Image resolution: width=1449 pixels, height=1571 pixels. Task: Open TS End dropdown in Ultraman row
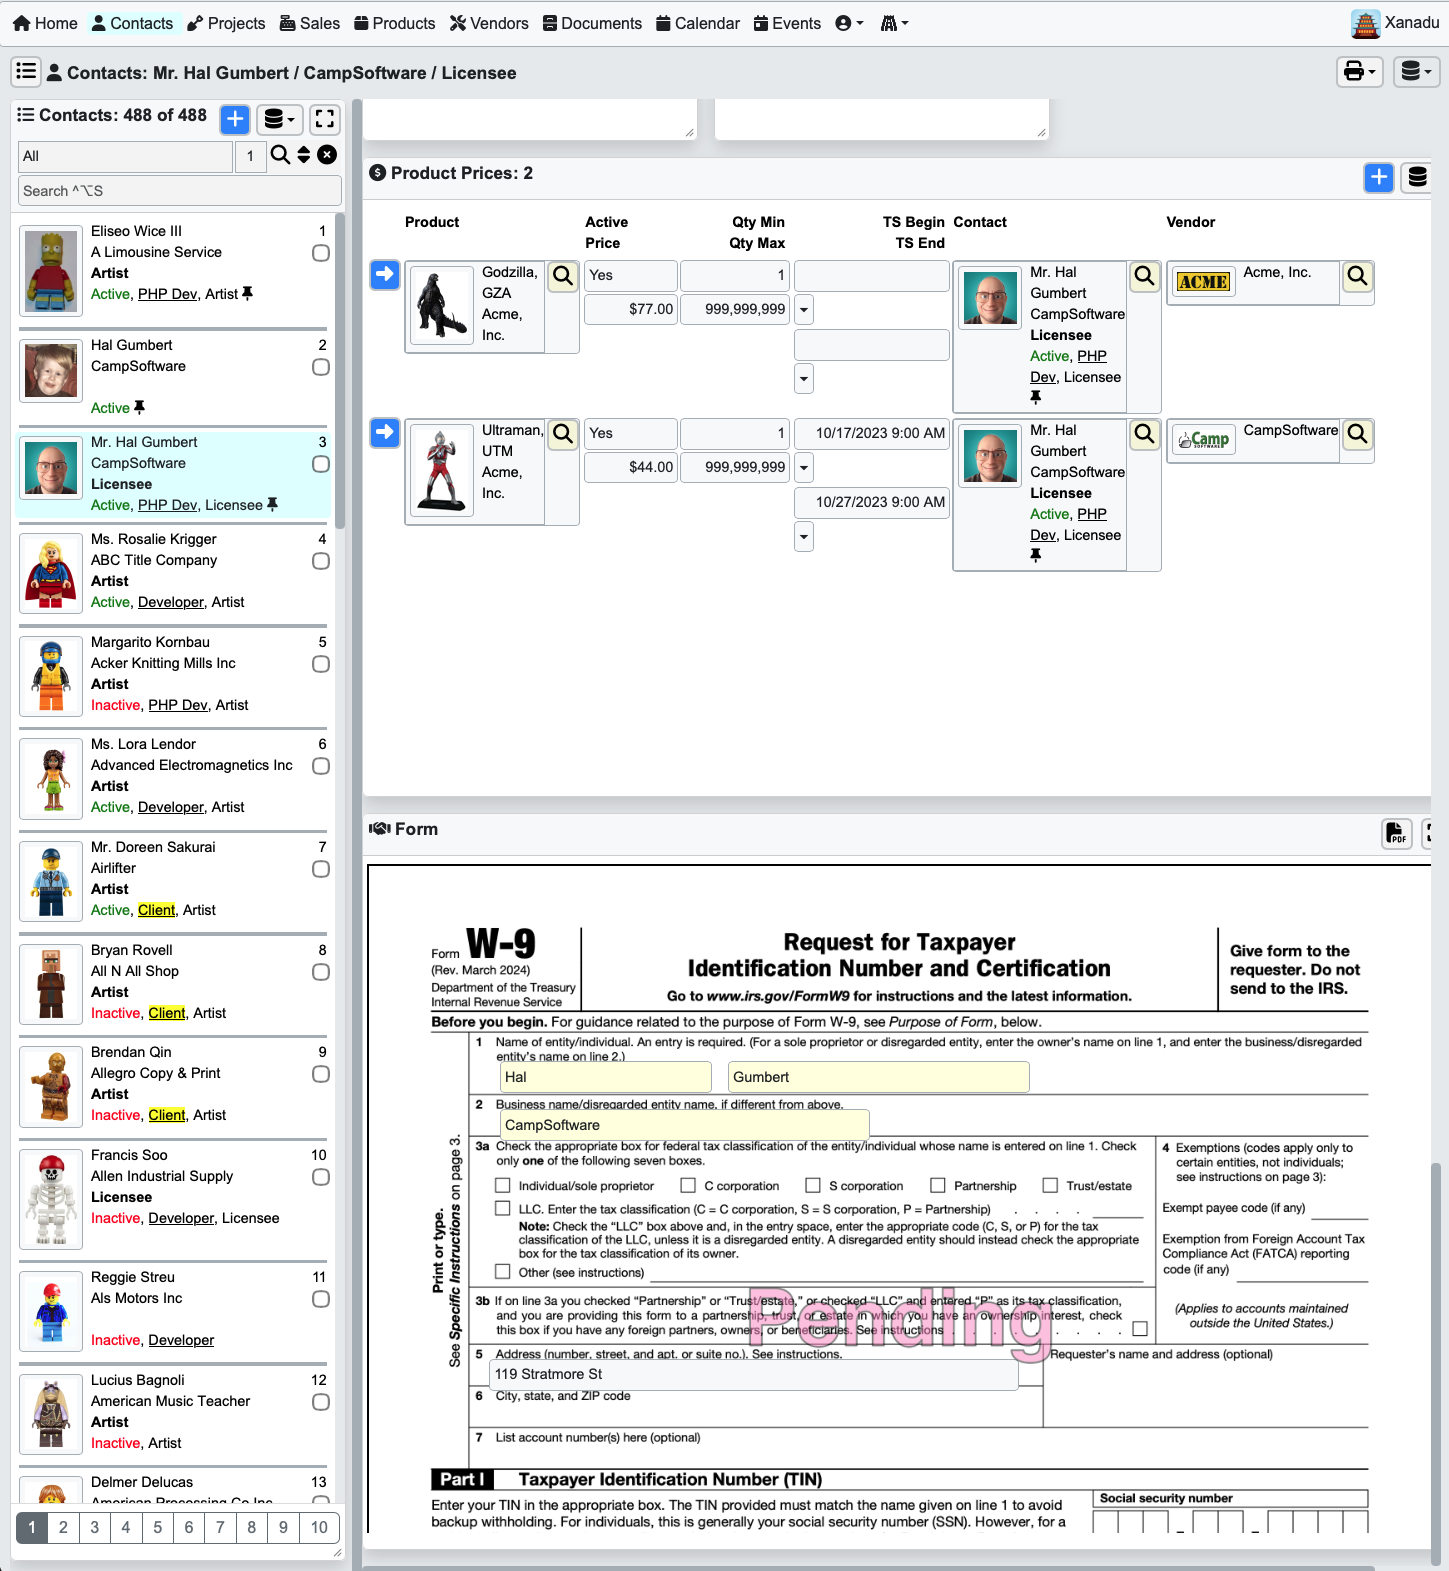tap(804, 537)
